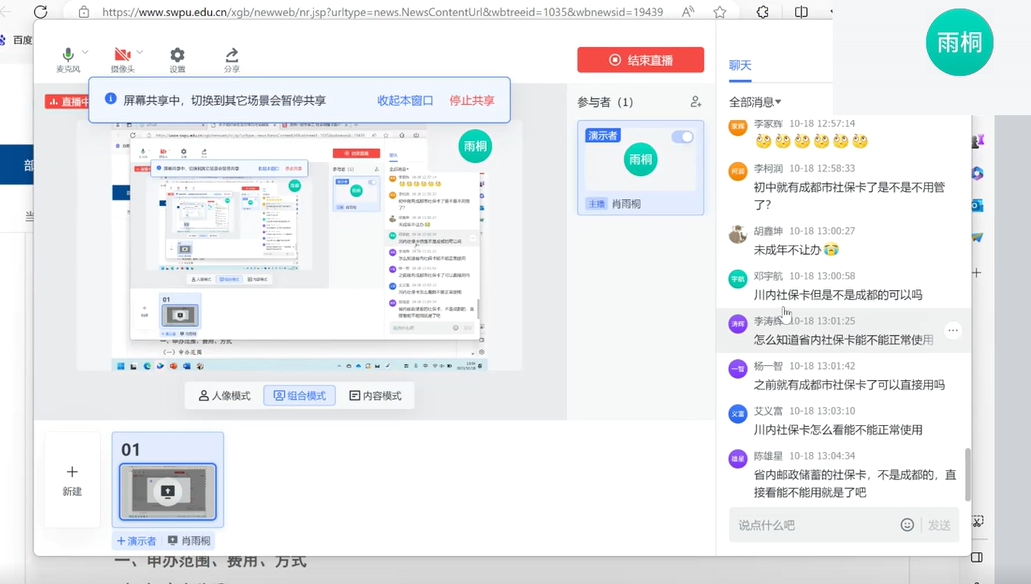This screenshot has height=584, width=1031.
Task: Click the red 结束直播 button
Action: point(640,60)
